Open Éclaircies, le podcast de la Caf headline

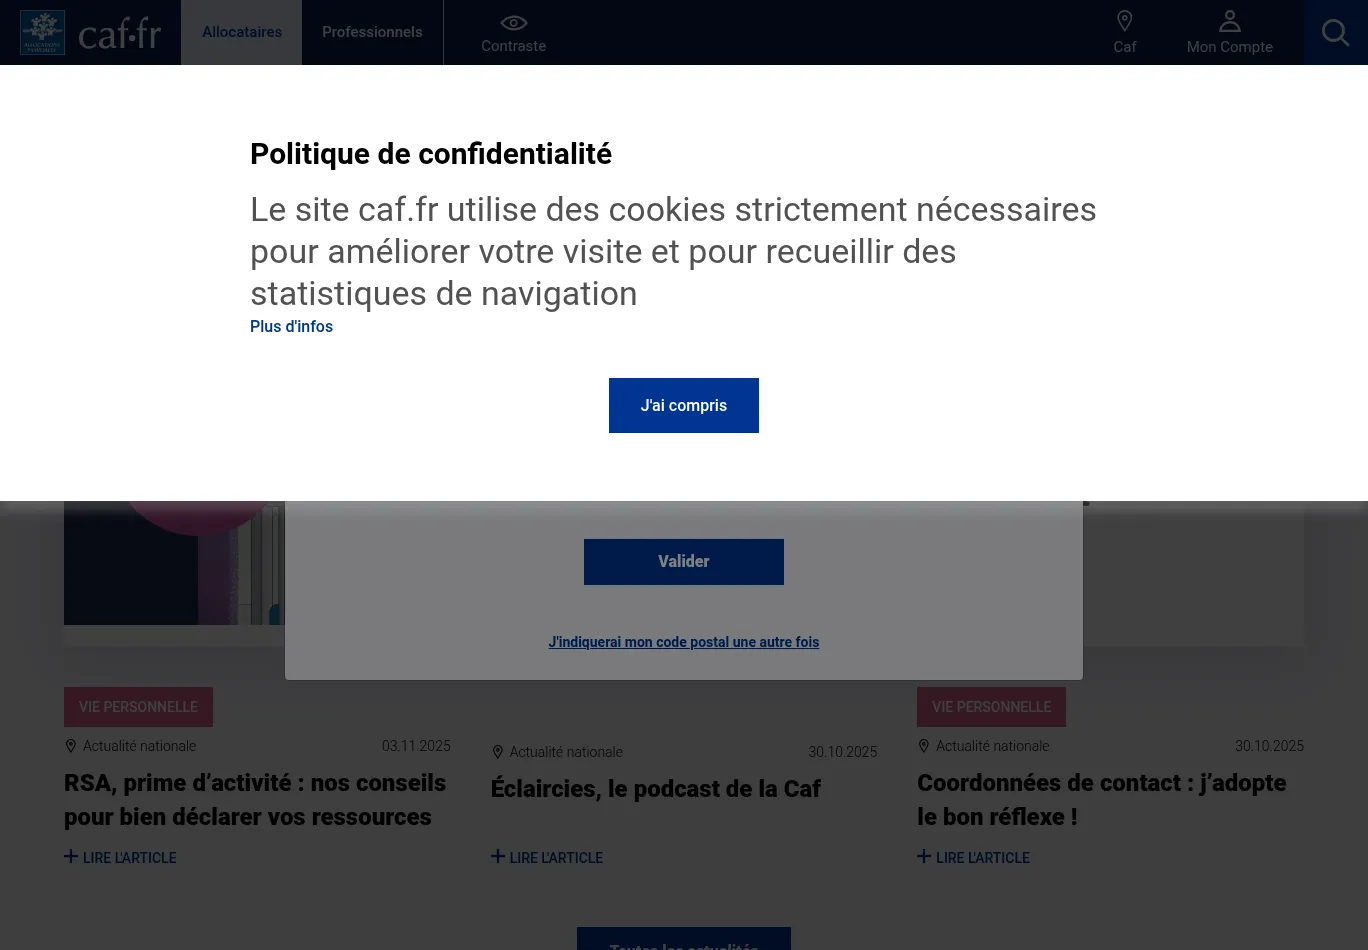pyautogui.click(x=655, y=789)
